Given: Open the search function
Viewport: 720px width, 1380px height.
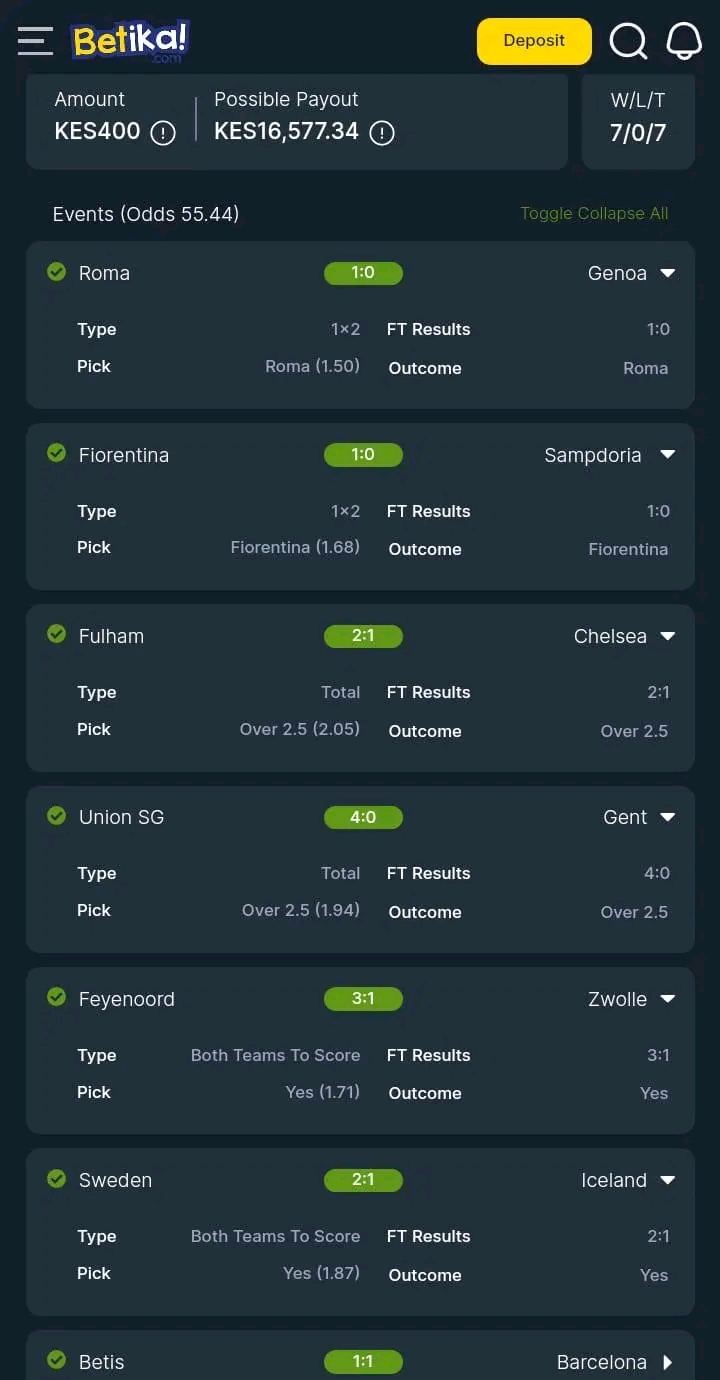Looking at the screenshot, I should [x=628, y=41].
